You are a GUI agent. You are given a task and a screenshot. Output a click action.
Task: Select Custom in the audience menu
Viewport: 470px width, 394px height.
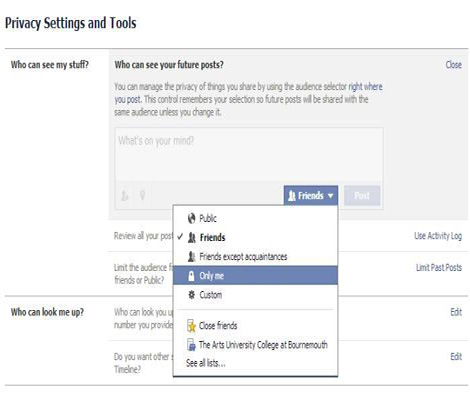(x=255, y=295)
